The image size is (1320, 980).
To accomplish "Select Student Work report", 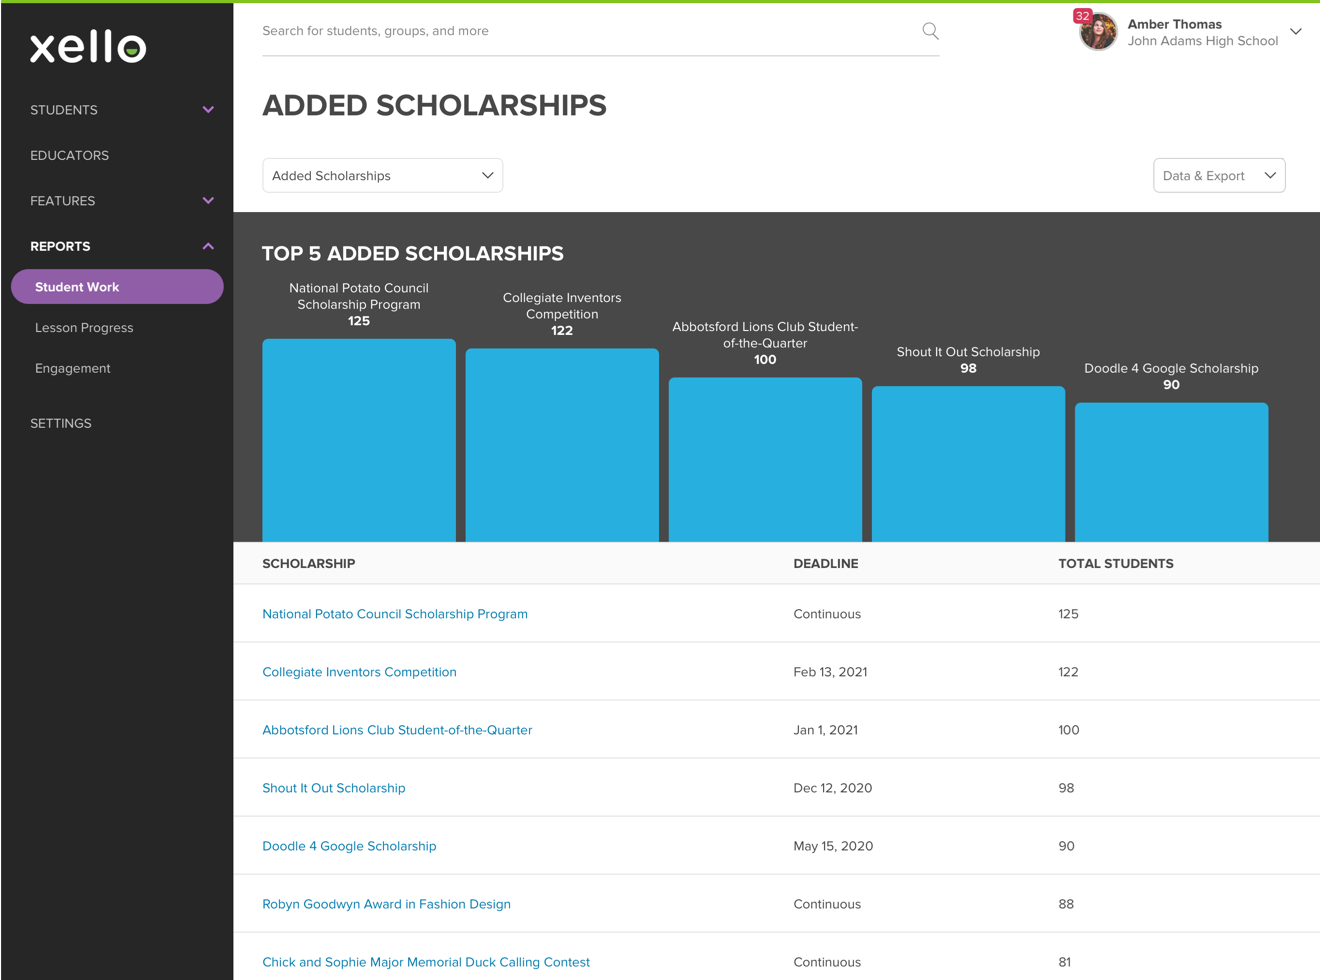I will [x=117, y=287].
